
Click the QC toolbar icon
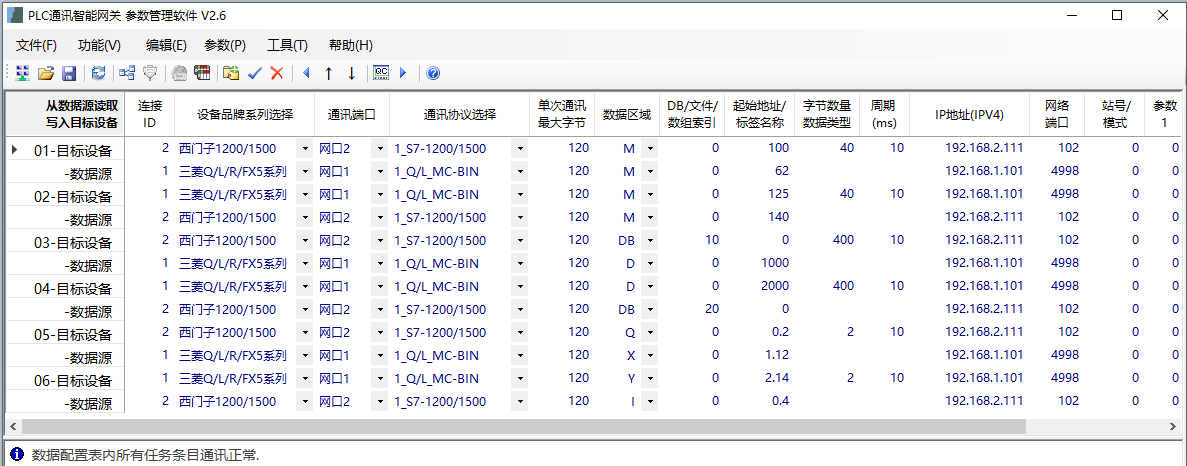click(x=381, y=73)
